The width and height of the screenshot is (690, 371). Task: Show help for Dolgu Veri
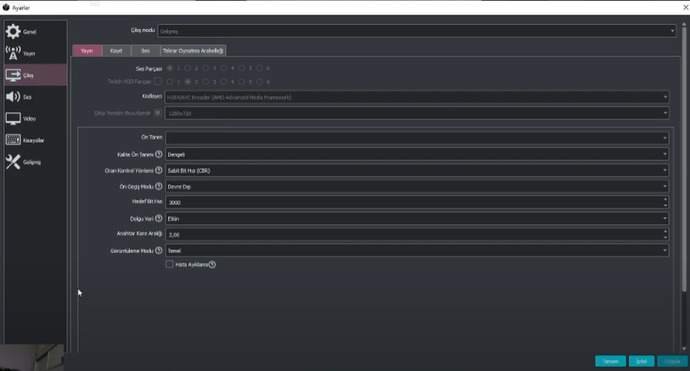(x=158, y=218)
